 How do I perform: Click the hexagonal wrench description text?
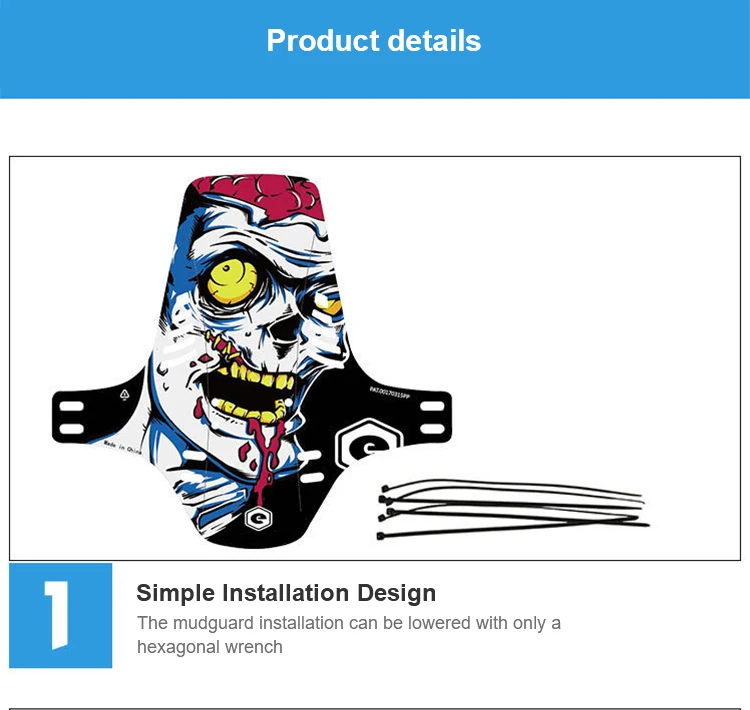pyautogui.click(x=349, y=635)
